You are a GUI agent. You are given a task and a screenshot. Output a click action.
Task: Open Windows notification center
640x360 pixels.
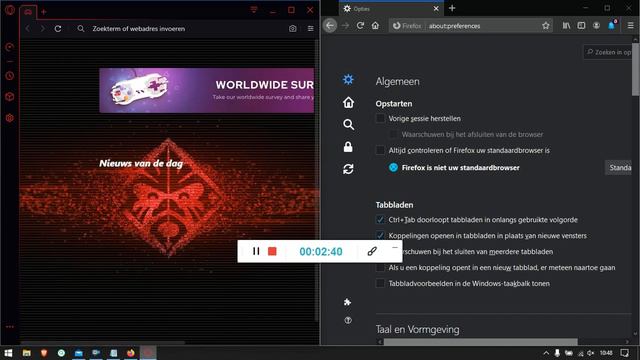point(624,353)
